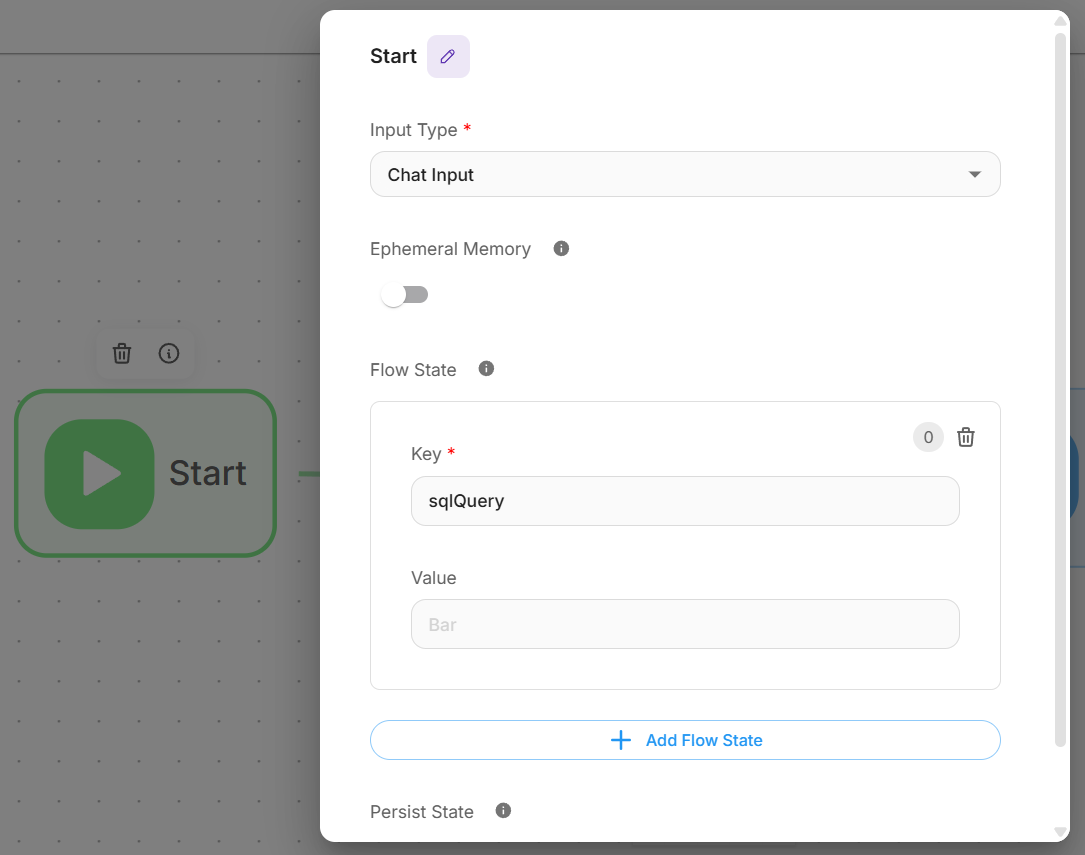Click the Value field with Bar placeholder
The height and width of the screenshot is (855, 1085).
[684, 624]
